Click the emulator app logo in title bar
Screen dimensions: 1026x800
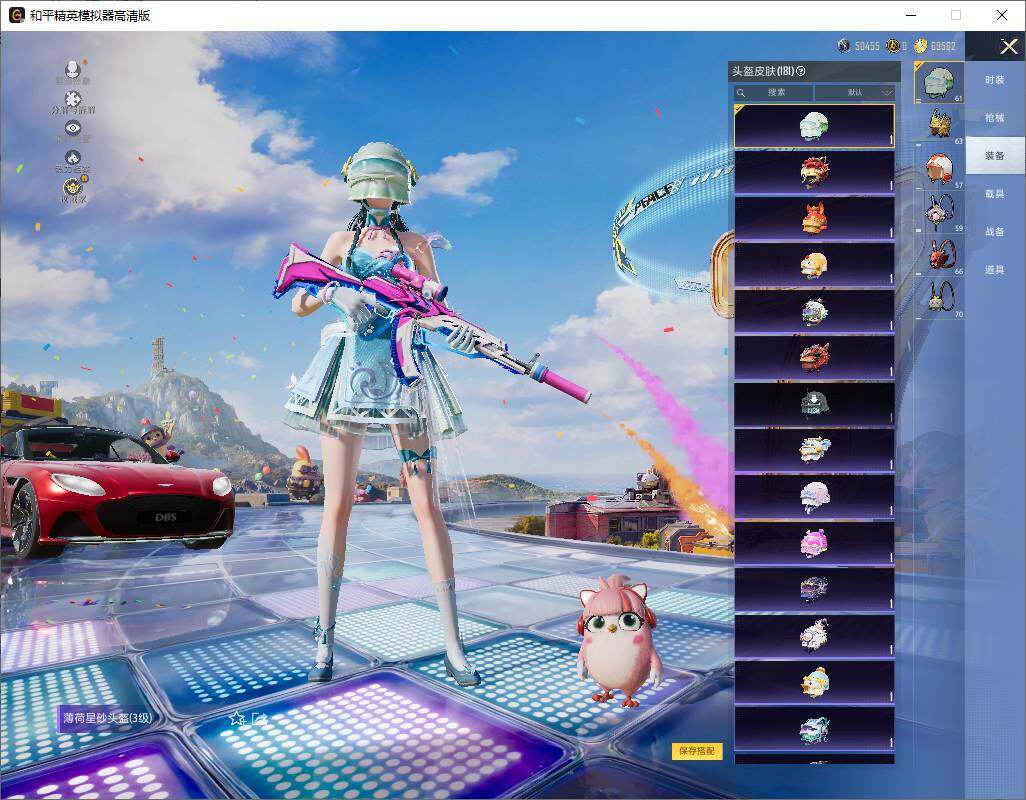click(x=16, y=14)
